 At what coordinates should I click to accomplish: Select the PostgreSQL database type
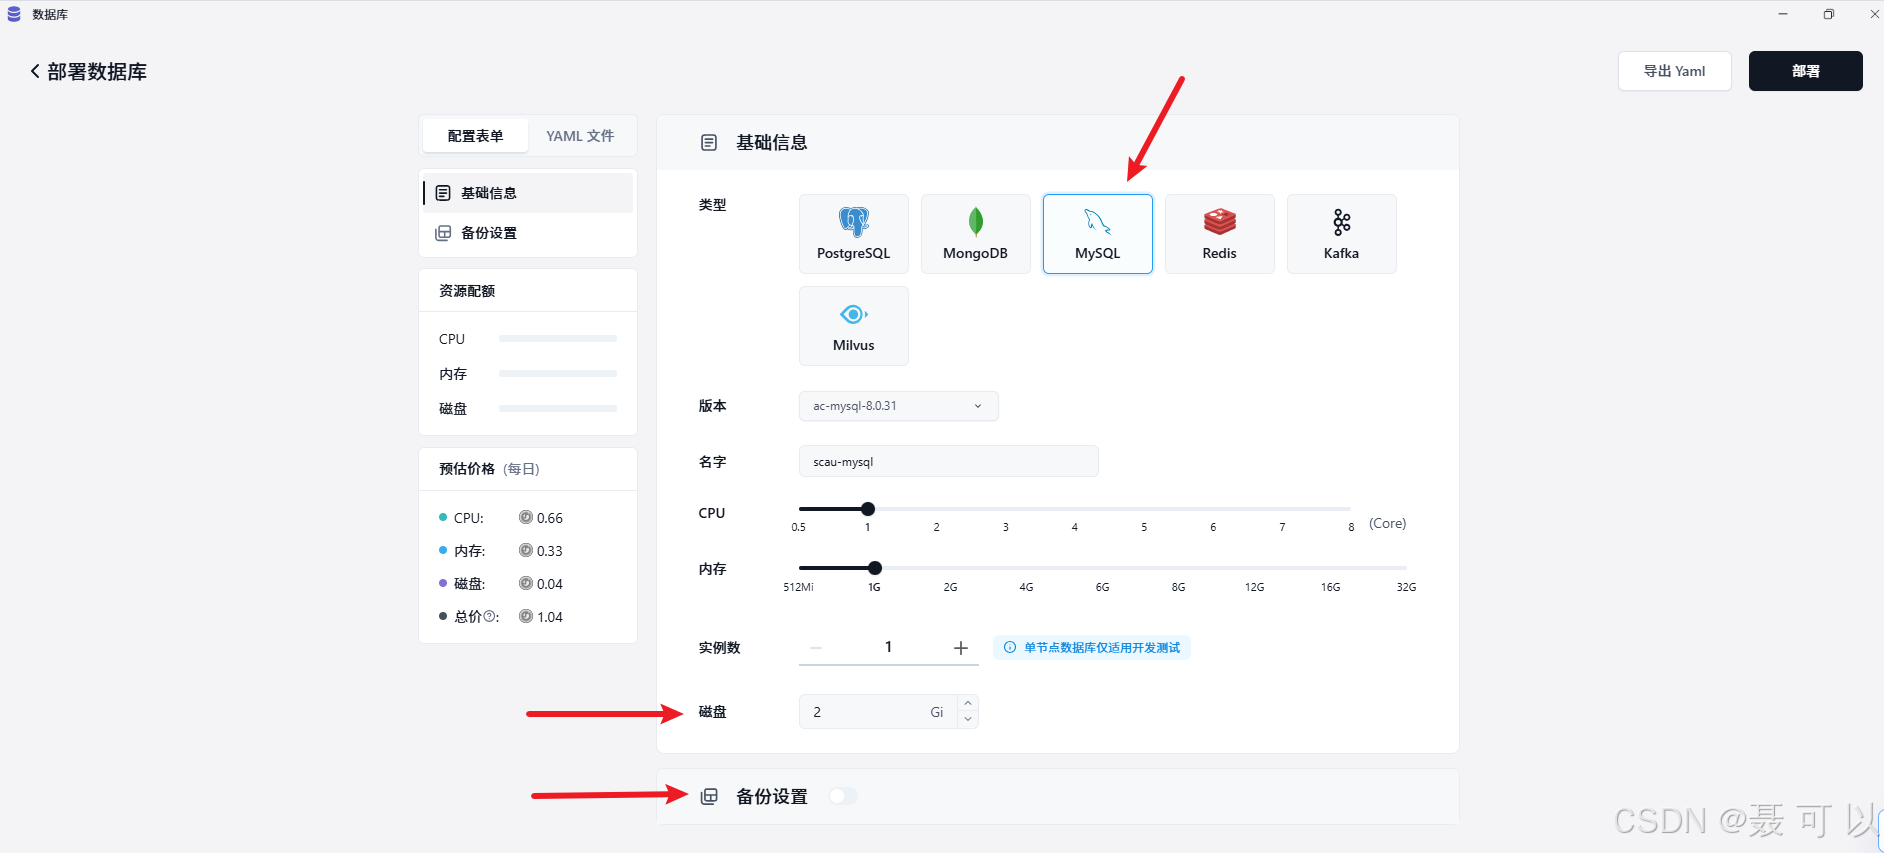(854, 234)
